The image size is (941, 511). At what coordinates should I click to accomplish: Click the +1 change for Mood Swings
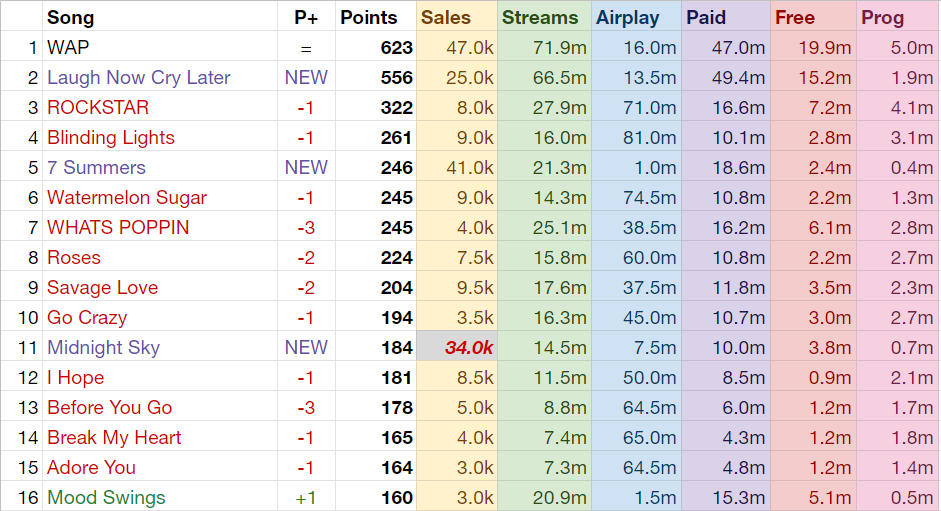306,498
